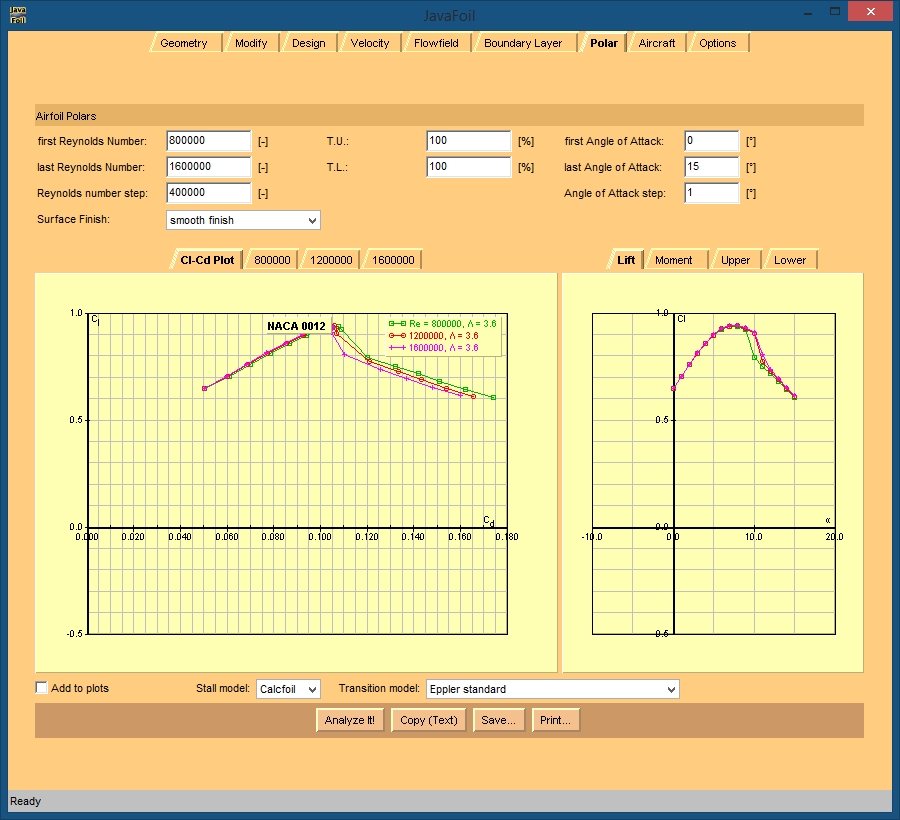The height and width of the screenshot is (820, 900).
Task: Click the red 1200000 legend entry
Action: coord(434,336)
